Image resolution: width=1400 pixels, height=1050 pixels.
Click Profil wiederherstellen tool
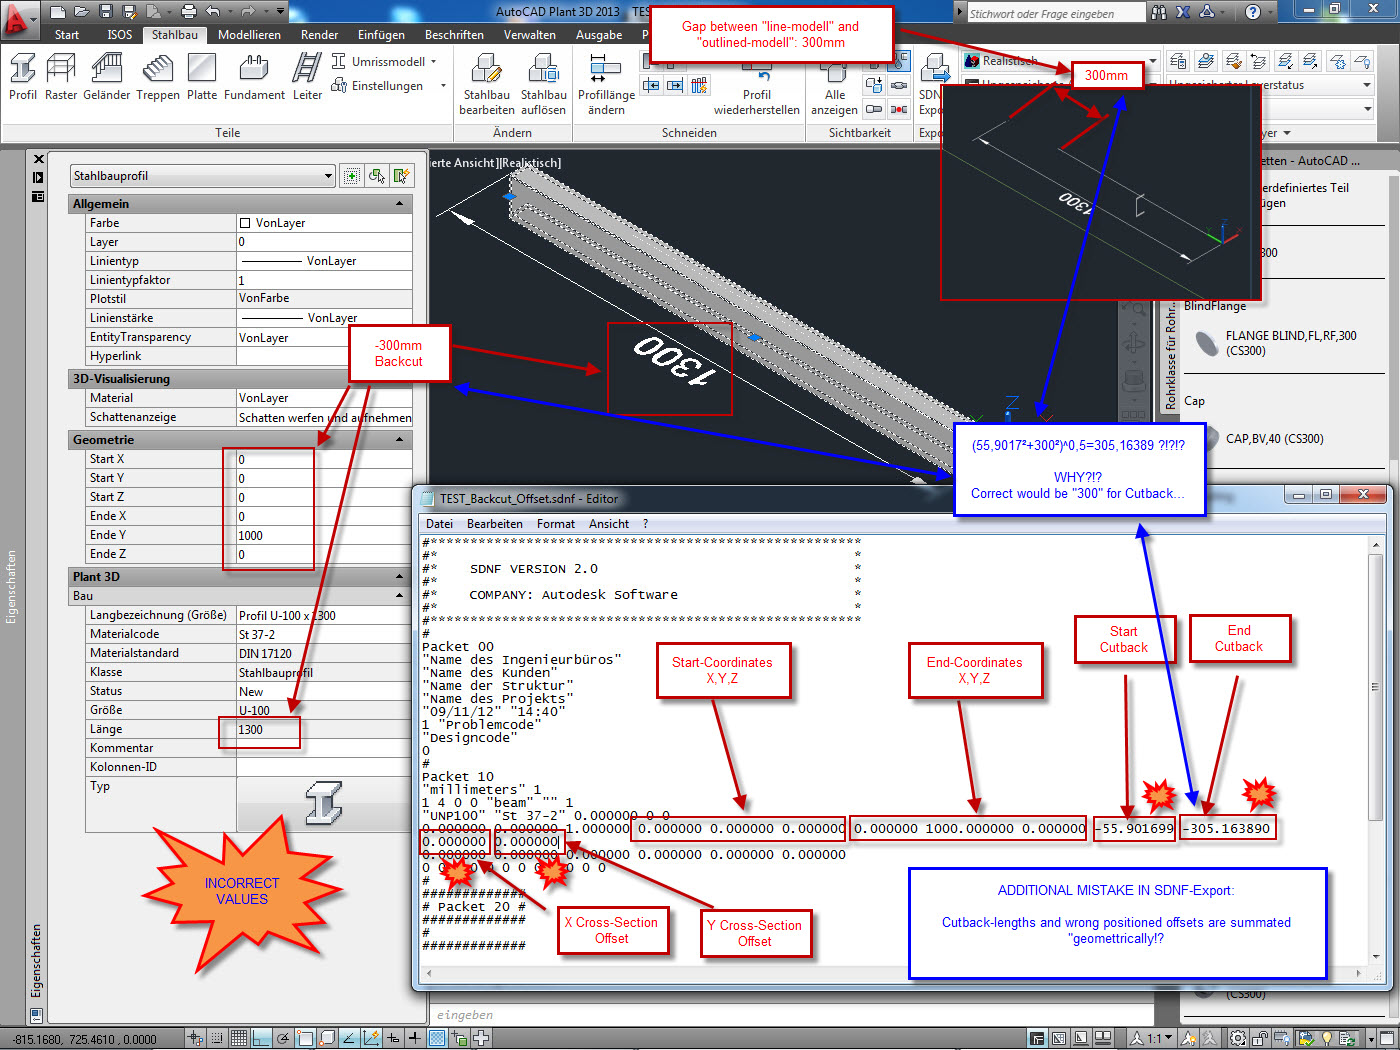757,92
